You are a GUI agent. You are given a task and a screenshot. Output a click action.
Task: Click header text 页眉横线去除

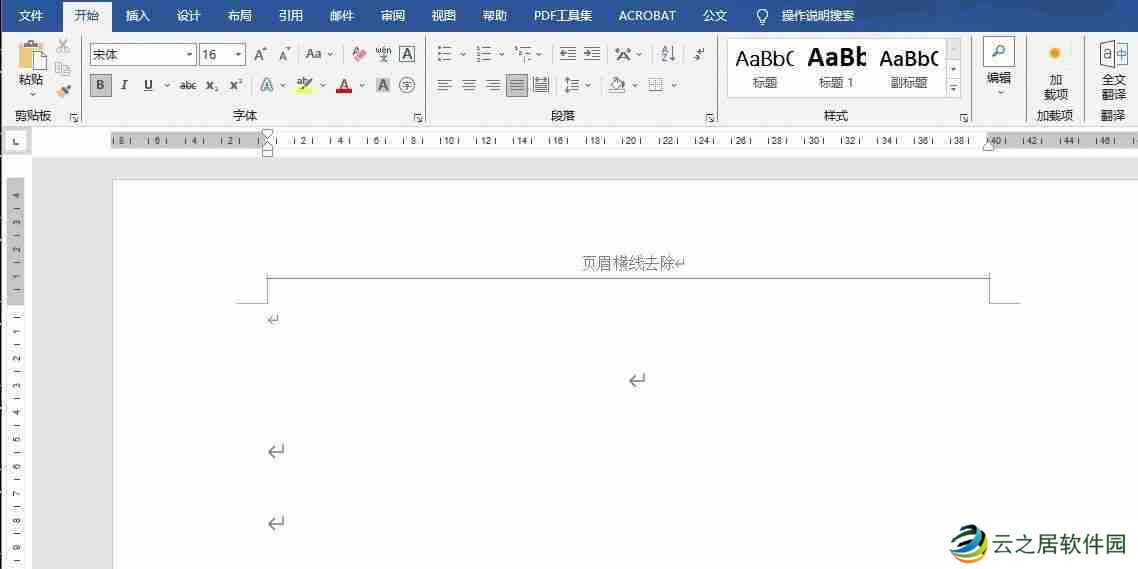629,263
